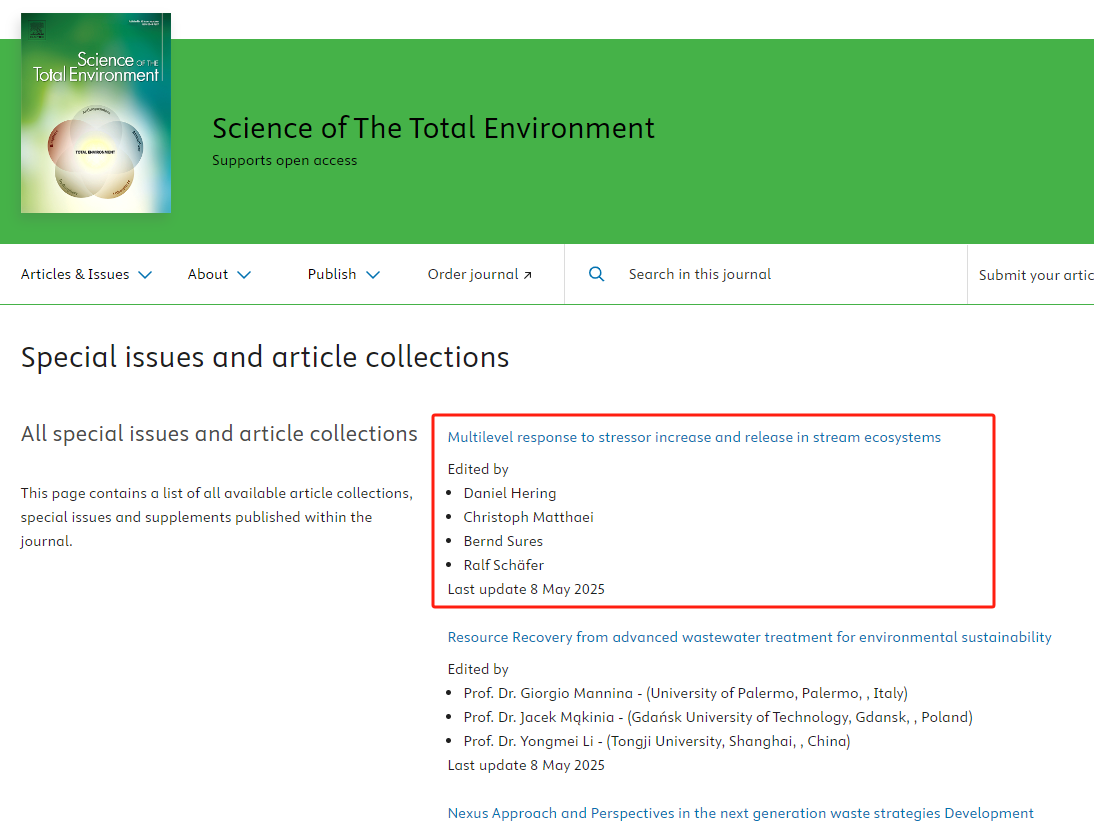Click the All special issues and article collections heading
This screenshot has height=823, width=1094.
click(x=219, y=434)
